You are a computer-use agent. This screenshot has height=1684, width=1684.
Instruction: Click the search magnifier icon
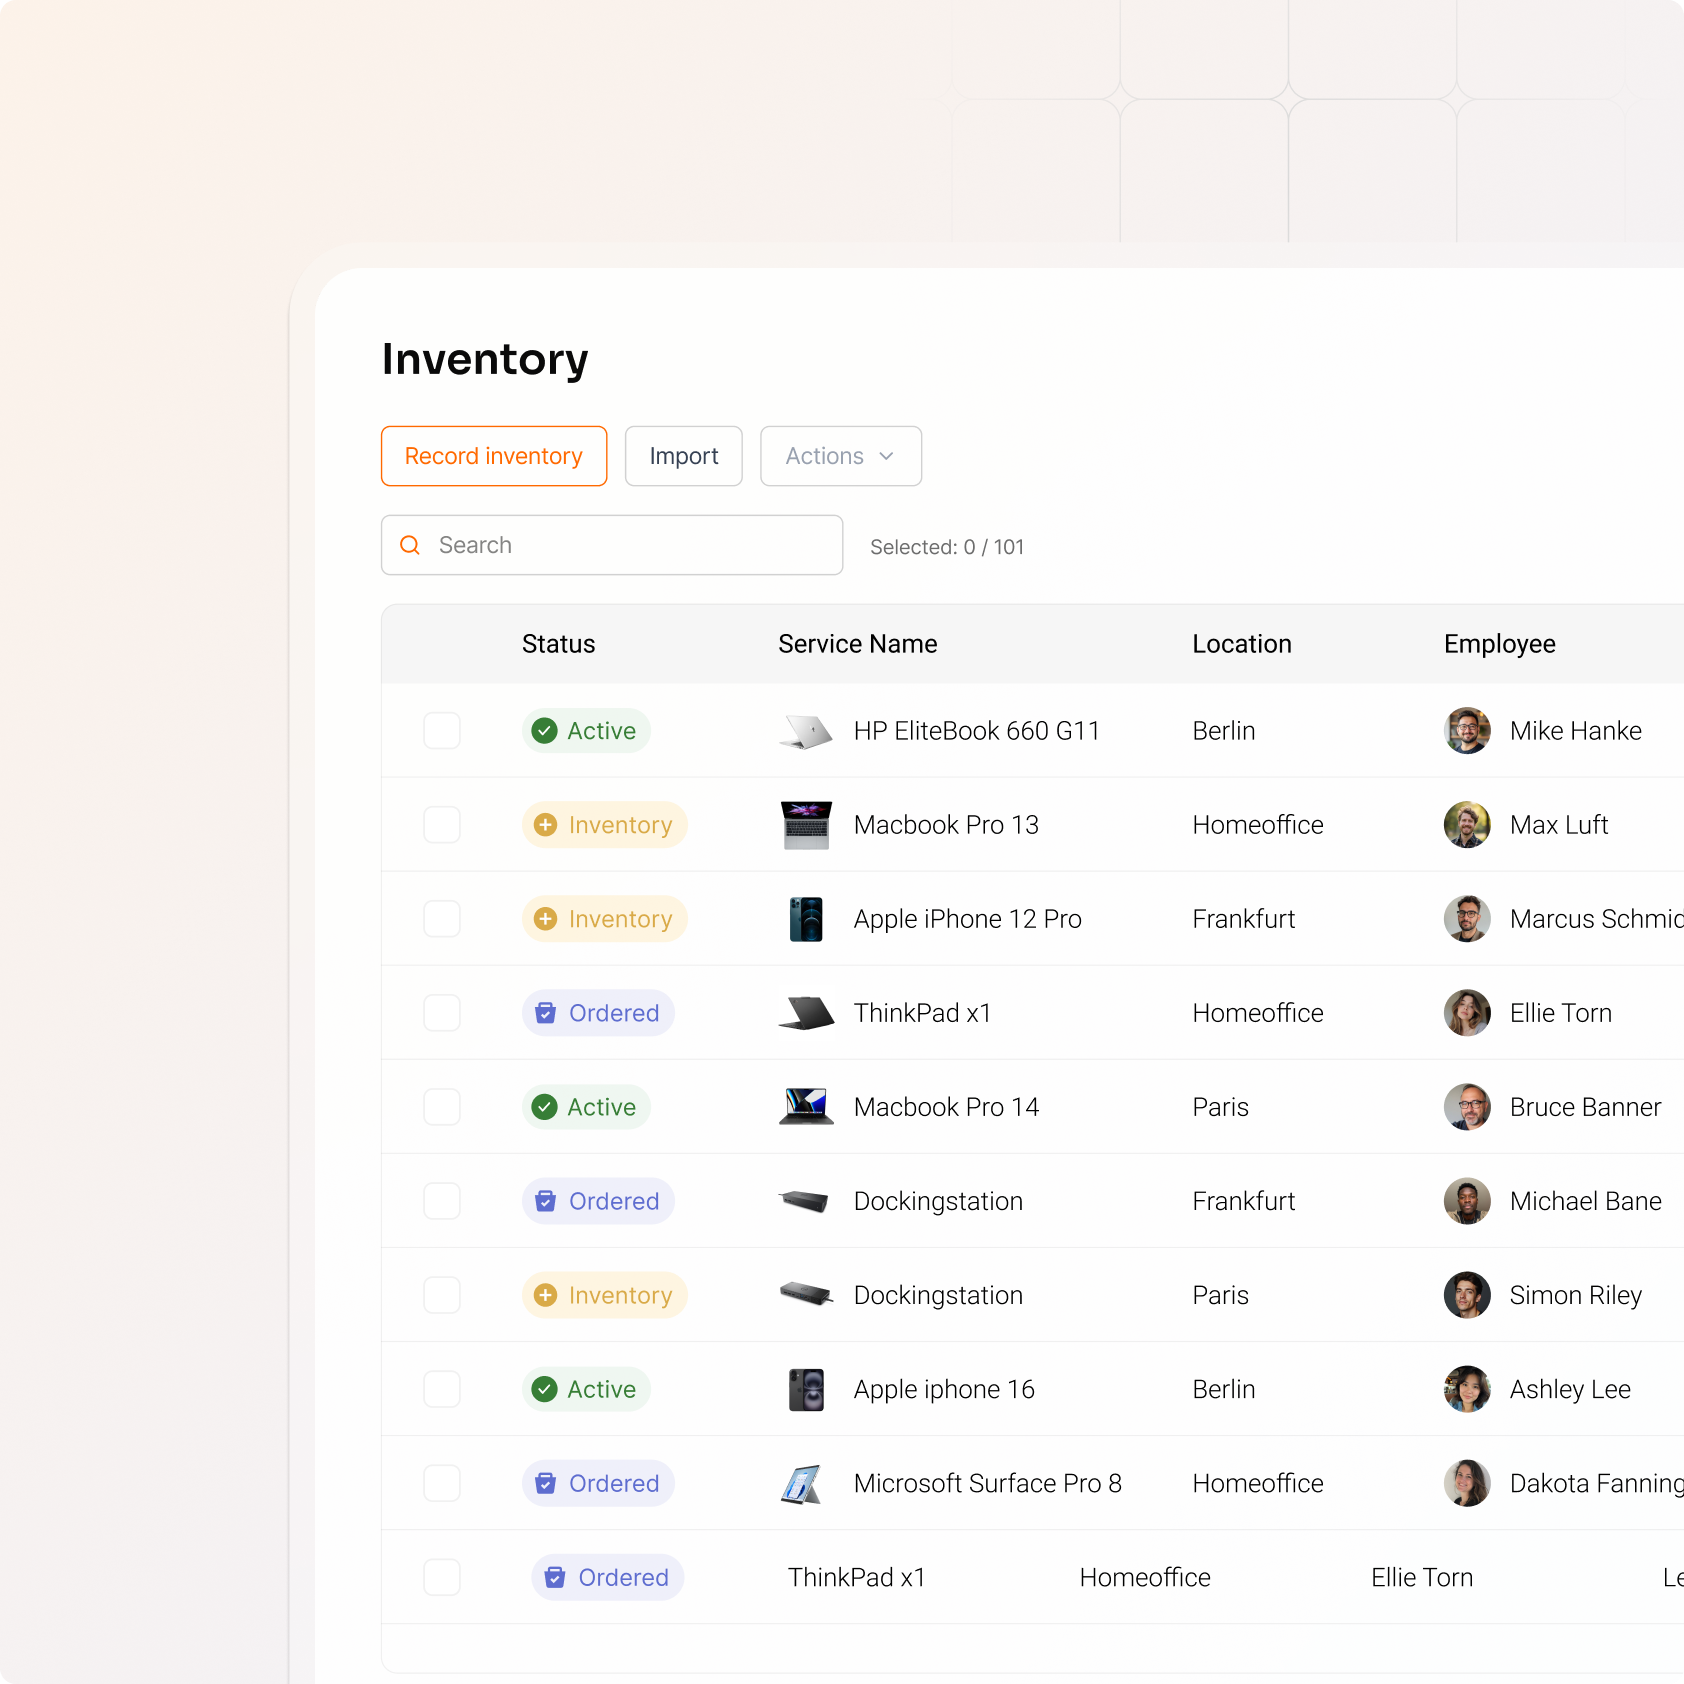click(410, 545)
